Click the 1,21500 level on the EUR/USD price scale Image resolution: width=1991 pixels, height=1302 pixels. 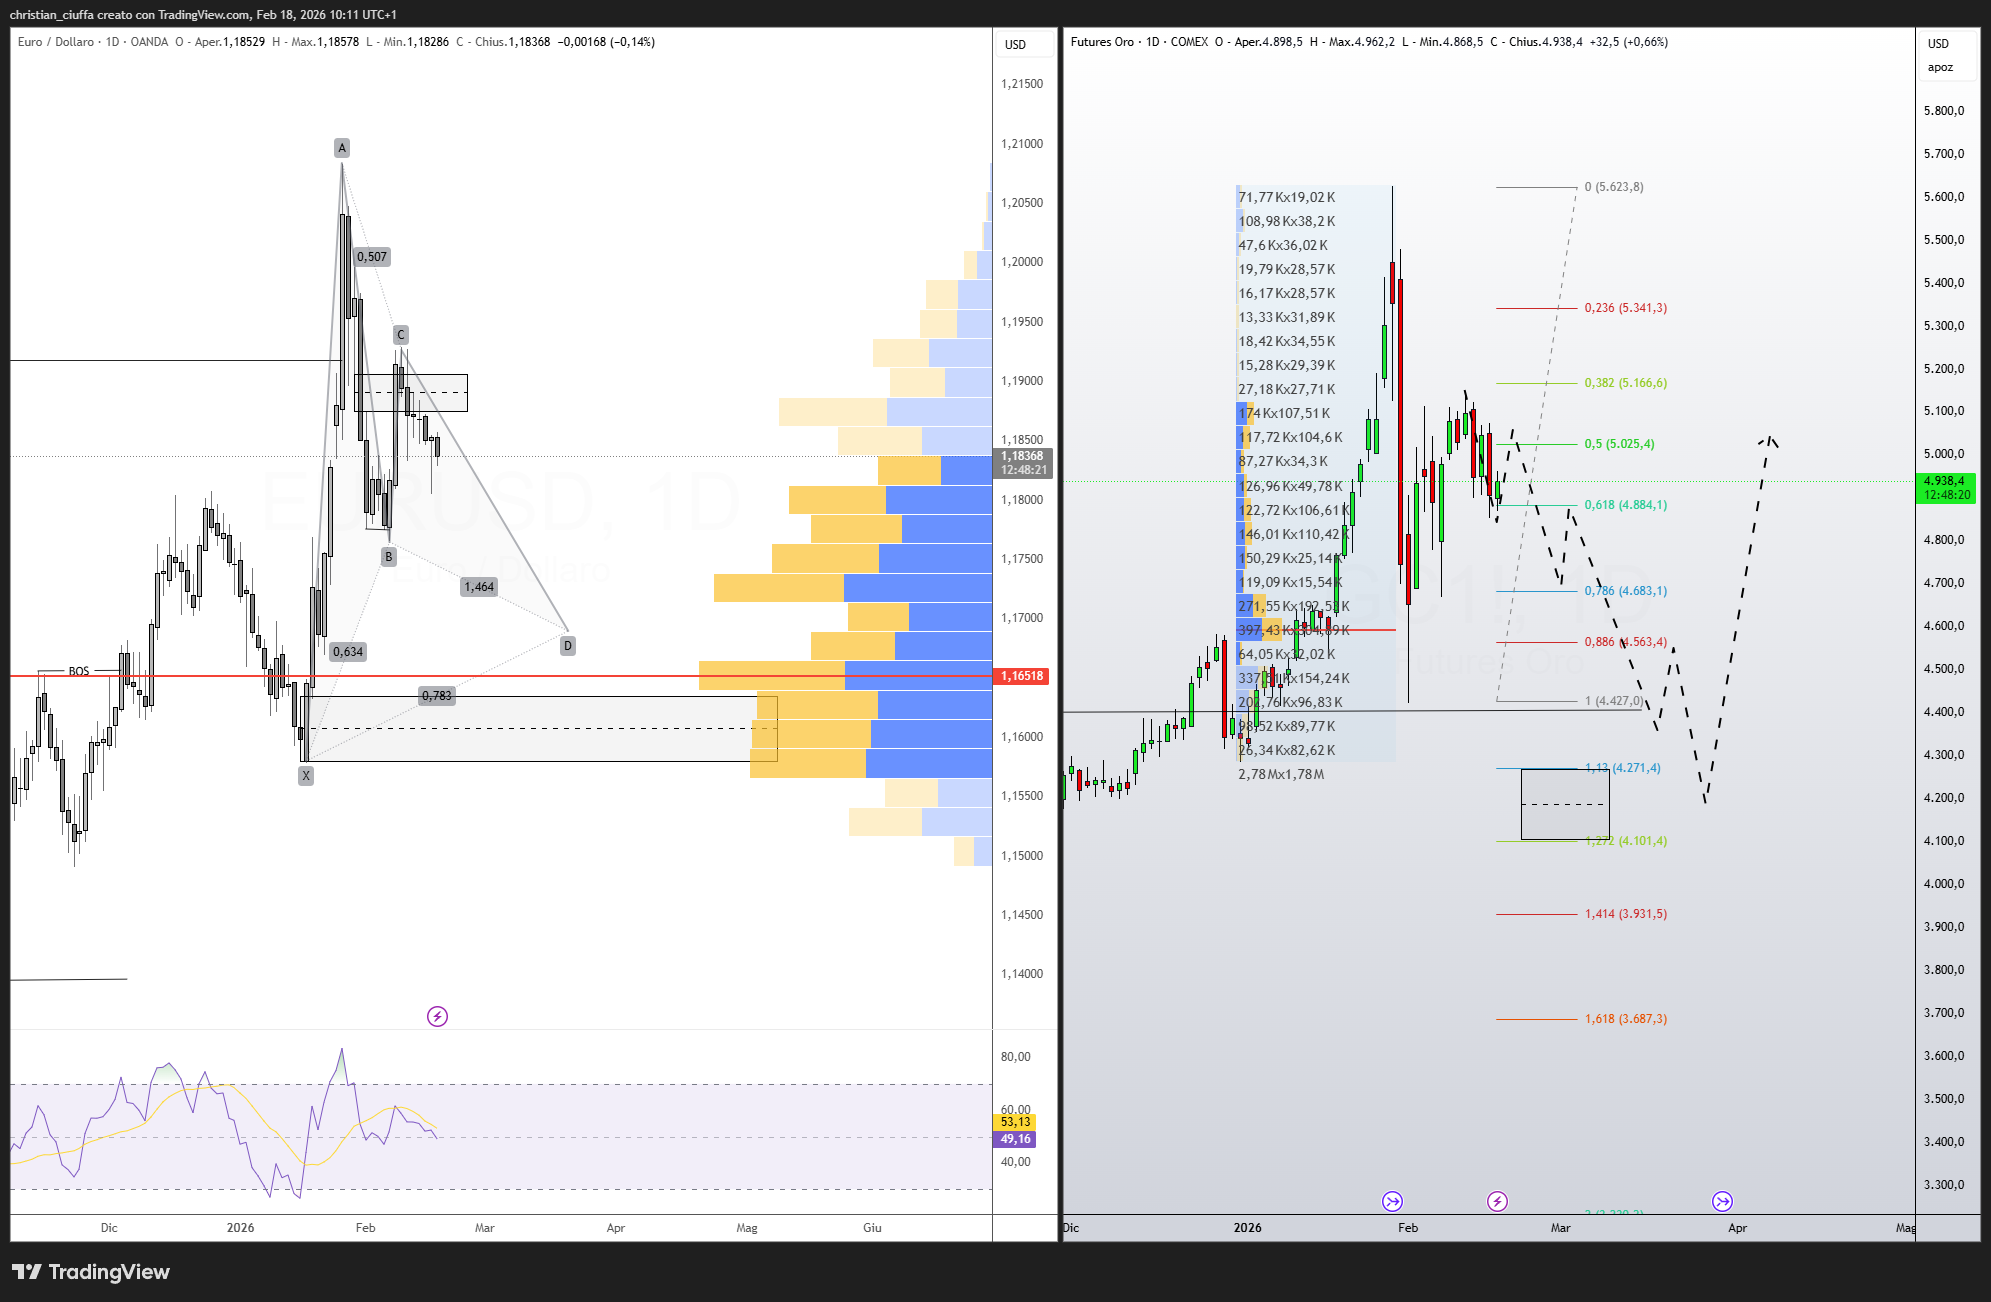(x=1022, y=84)
